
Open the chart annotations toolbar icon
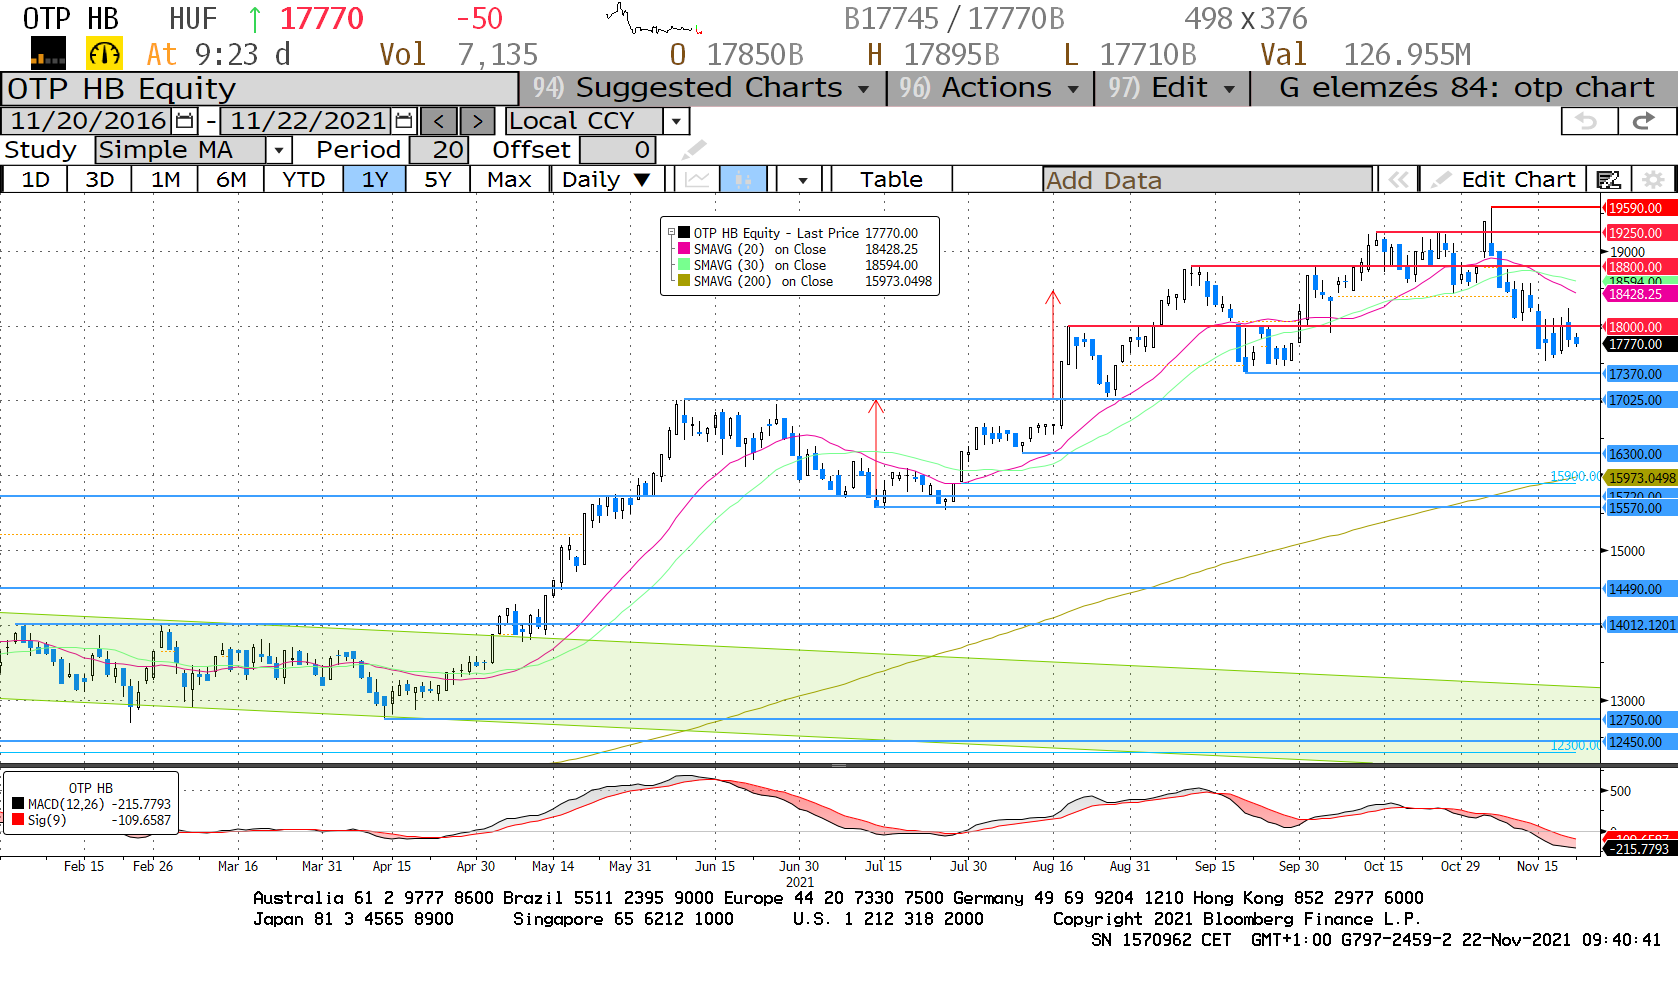pyautogui.click(x=1609, y=180)
